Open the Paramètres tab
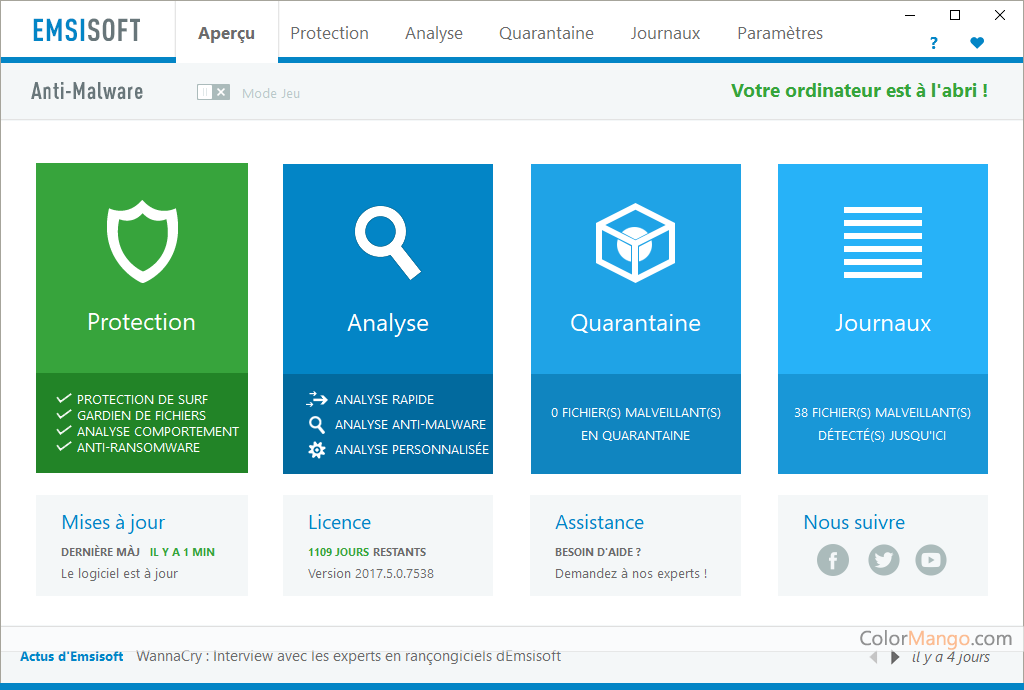Screen dimensions: 1024x690 tap(780, 33)
